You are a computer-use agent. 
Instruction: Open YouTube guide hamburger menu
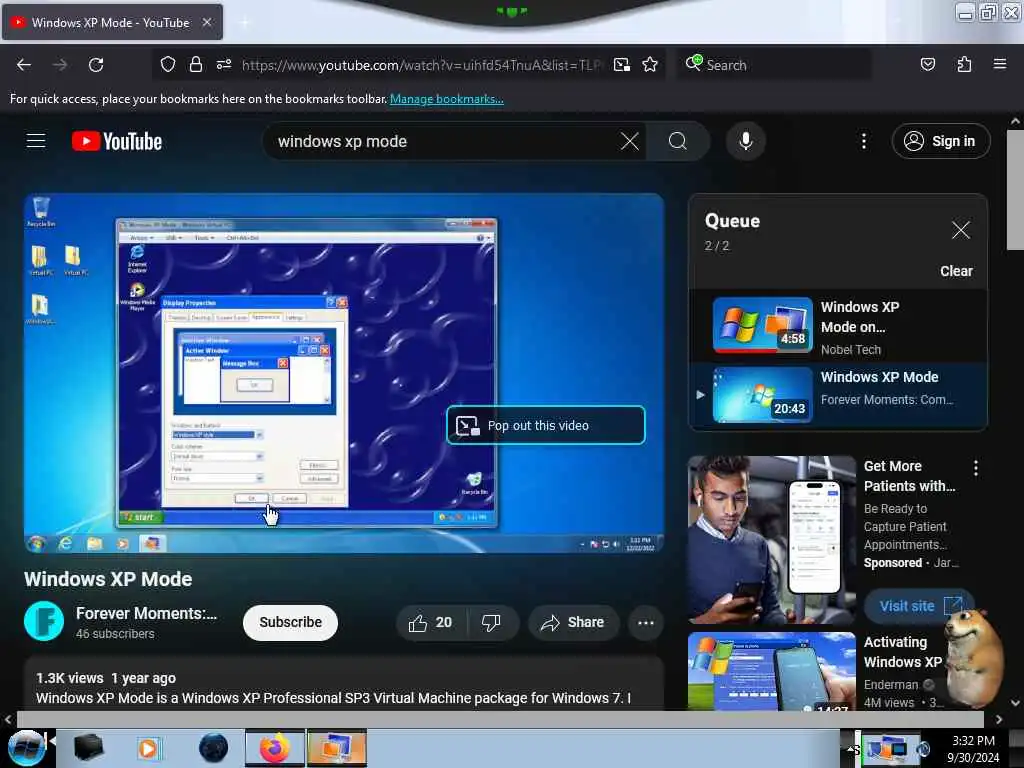pos(36,141)
